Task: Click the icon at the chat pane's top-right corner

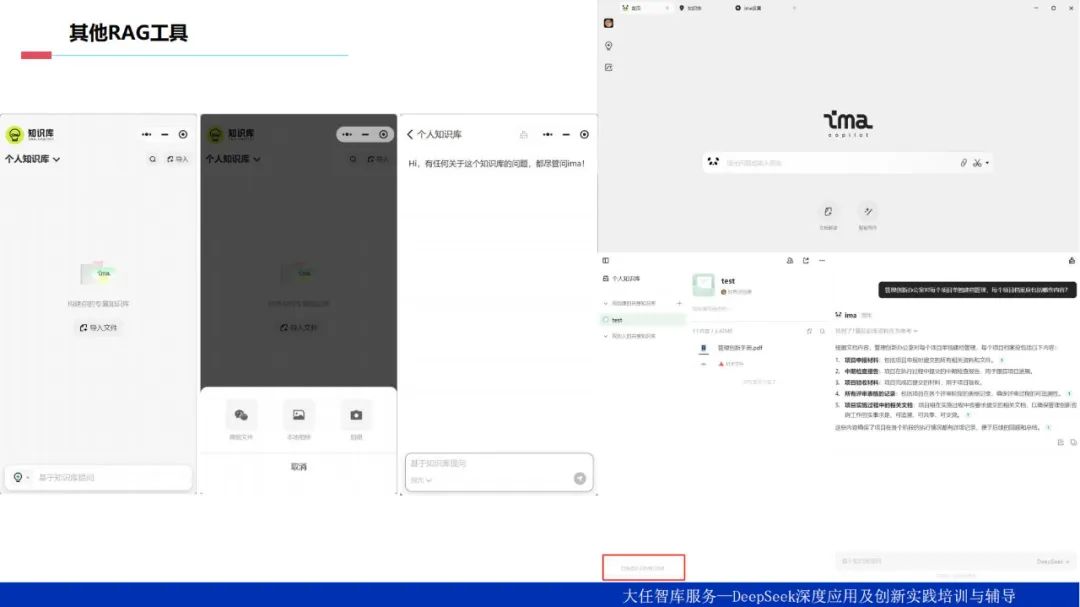Action: pyautogui.click(x=1072, y=260)
